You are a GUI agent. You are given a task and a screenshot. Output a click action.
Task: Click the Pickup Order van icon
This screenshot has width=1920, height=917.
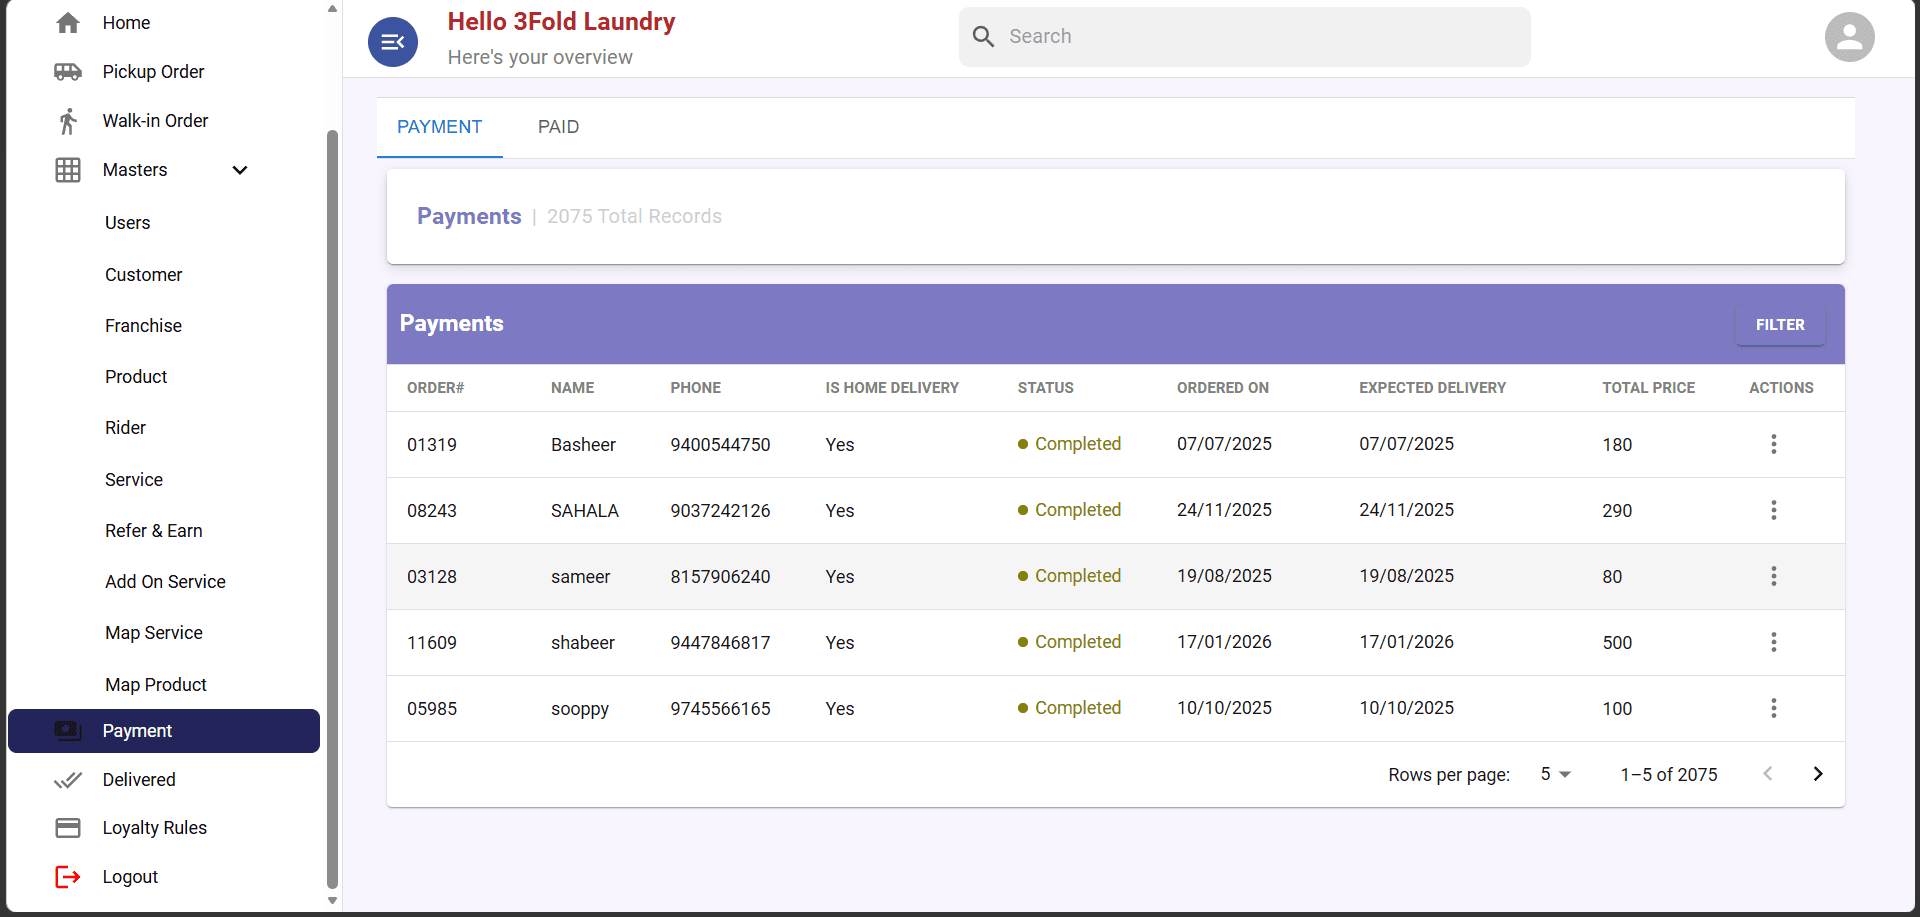(x=68, y=72)
